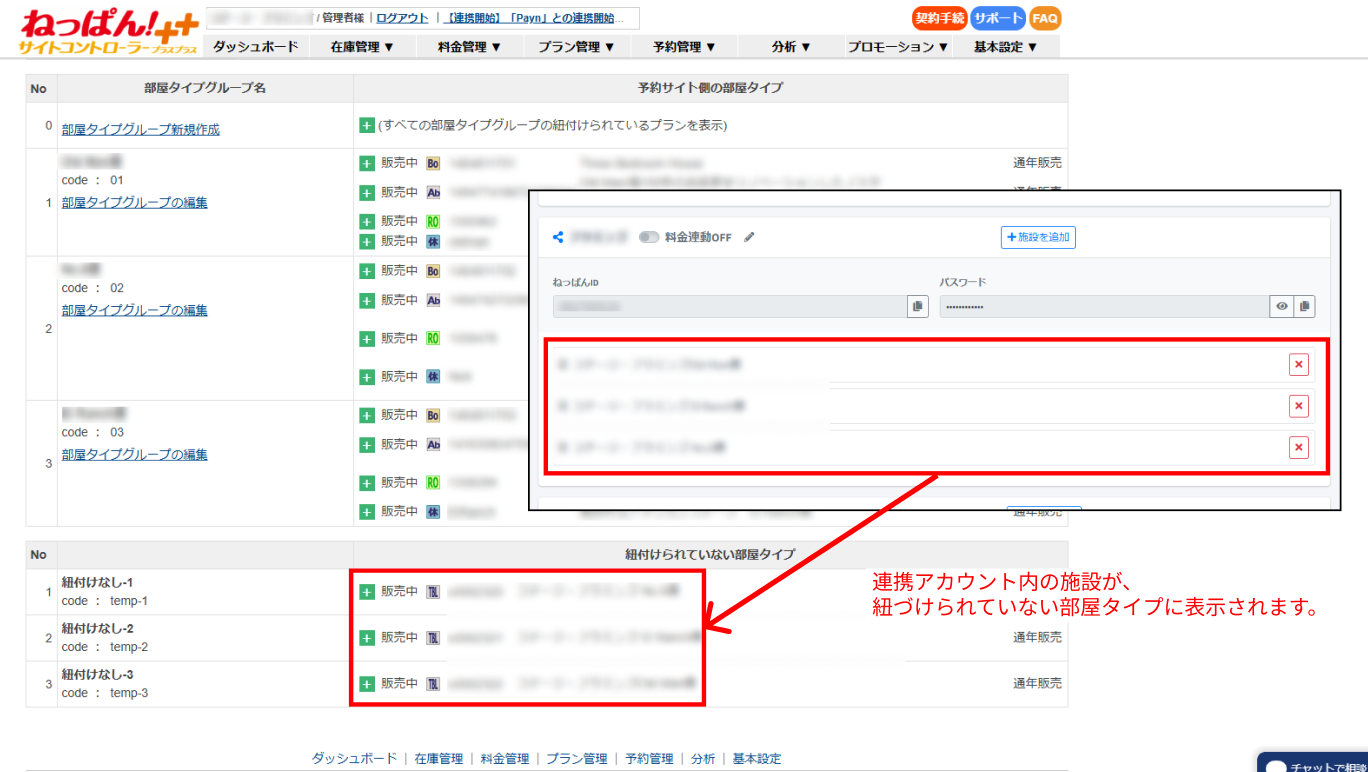Image resolution: width=1368 pixels, height=772 pixels.
Task: Click the green plus next to 紐付けなし-3
Action: 367,684
